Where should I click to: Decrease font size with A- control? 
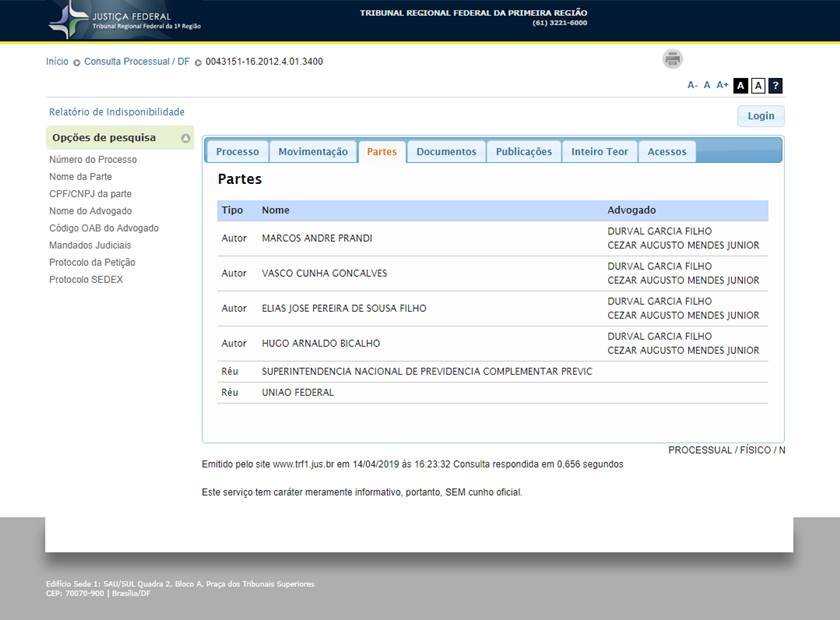pos(692,85)
